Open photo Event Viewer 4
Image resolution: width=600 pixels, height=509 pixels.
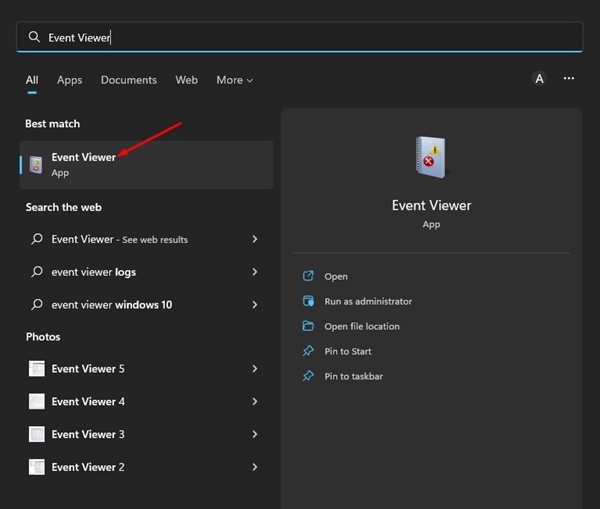tap(147, 401)
